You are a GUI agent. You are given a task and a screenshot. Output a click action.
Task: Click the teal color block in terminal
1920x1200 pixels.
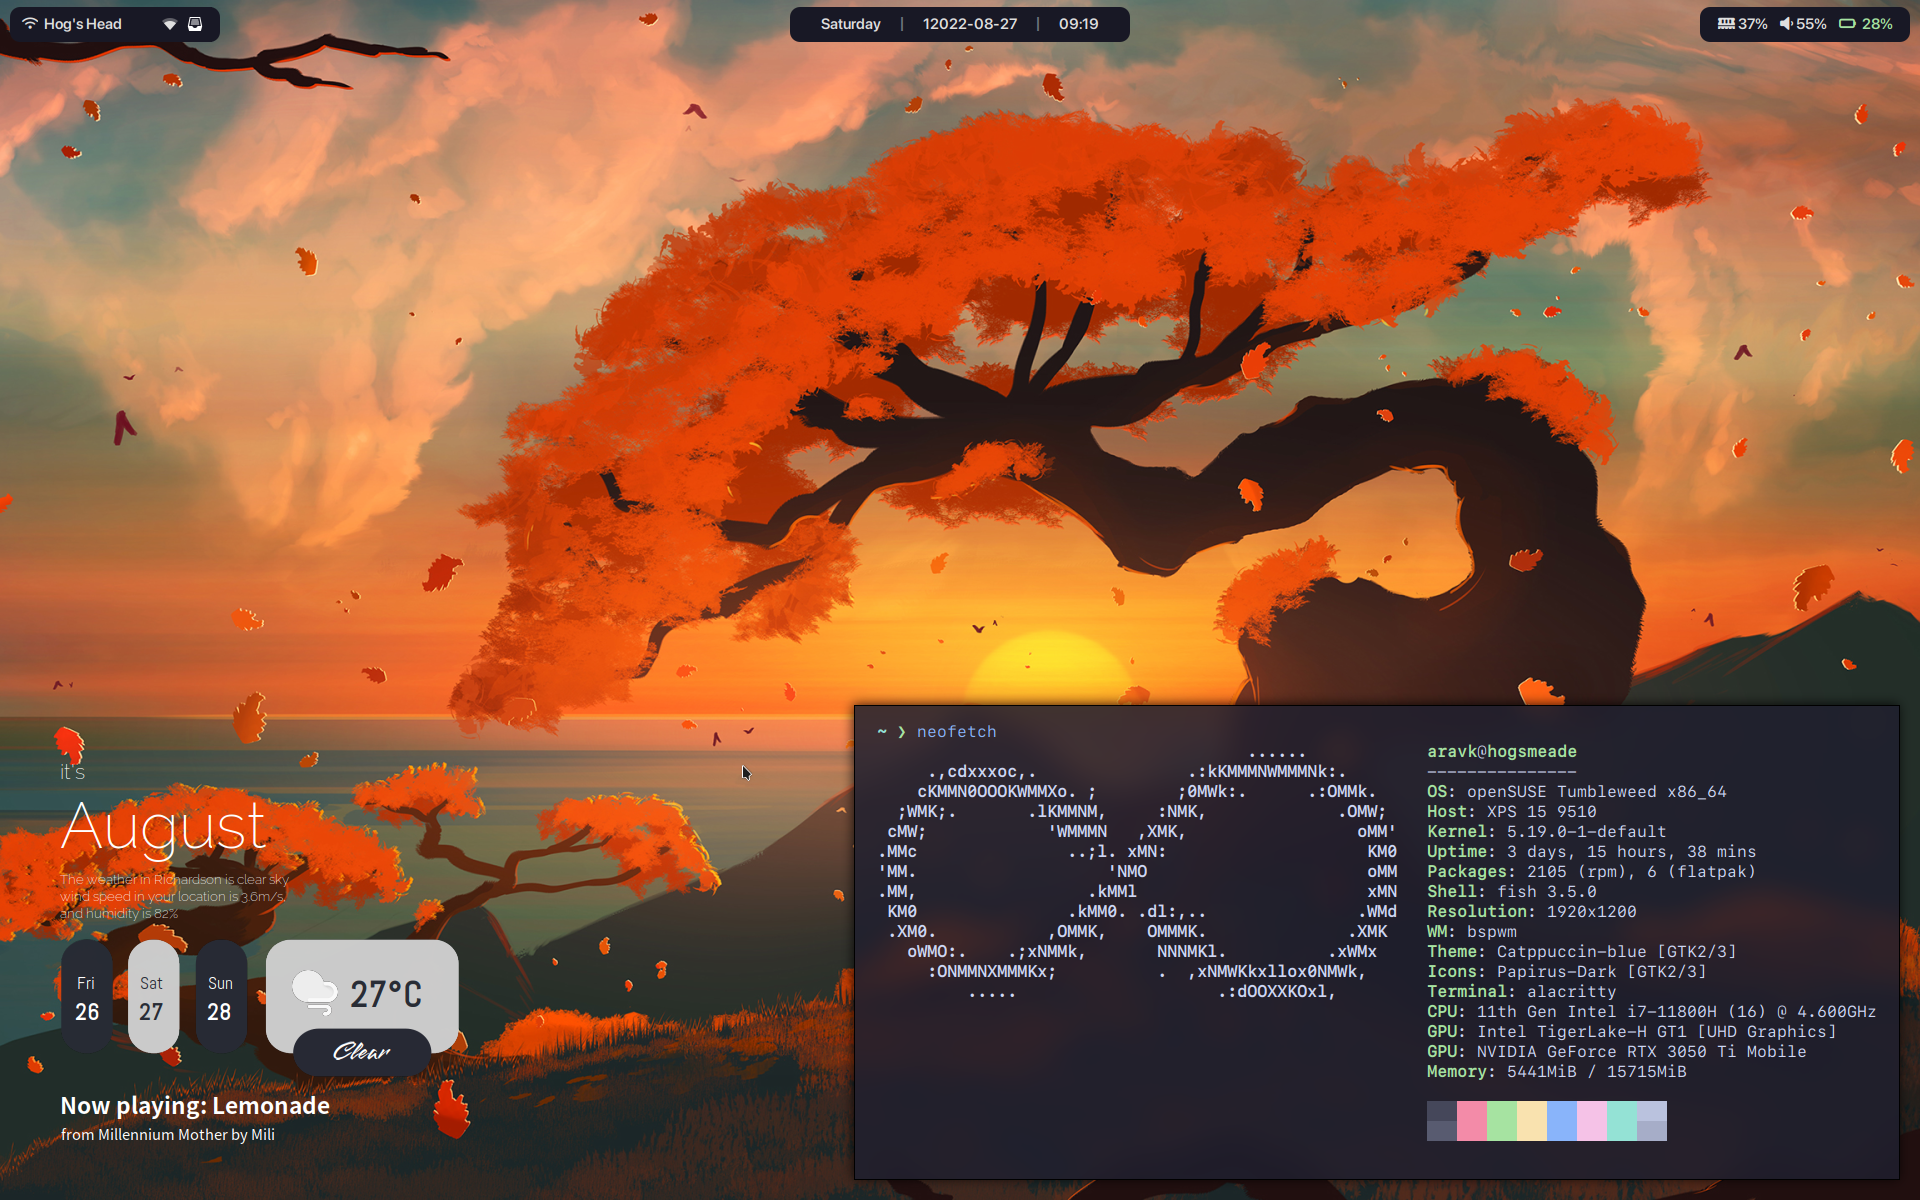click(x=1622, y=1121)
